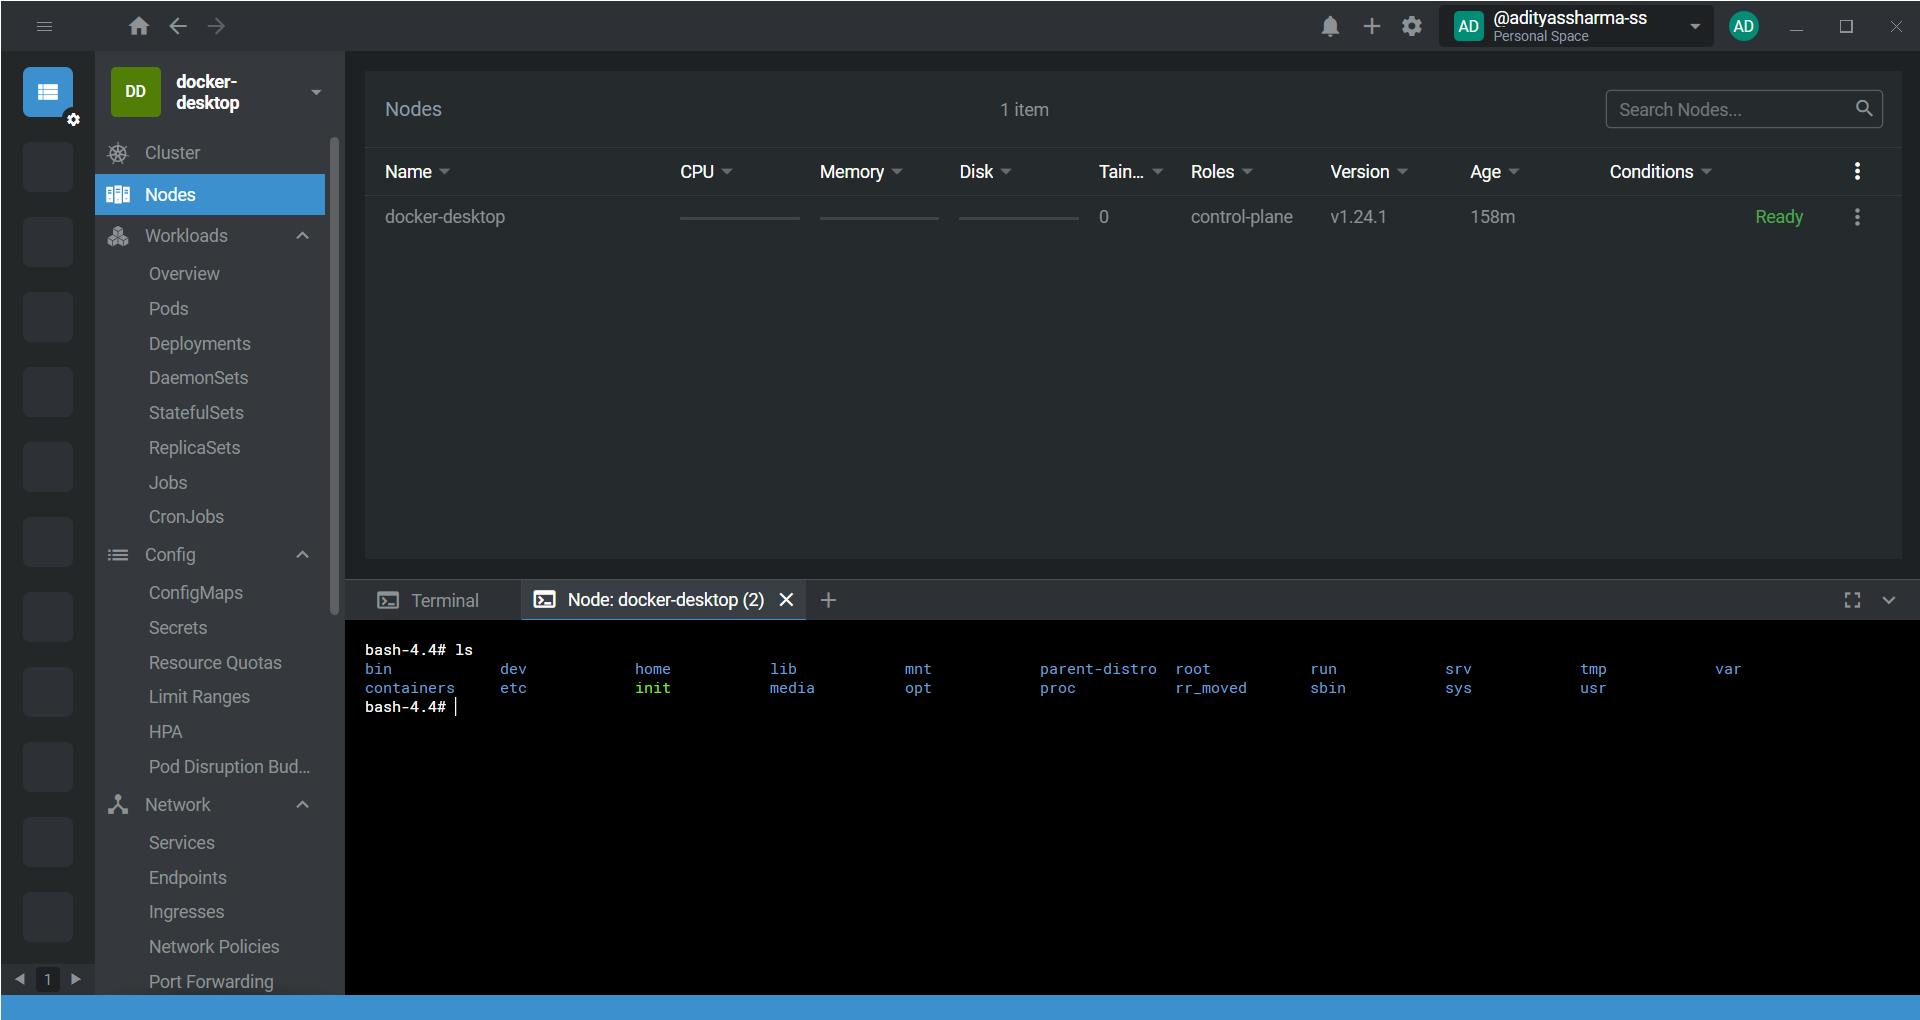Open ConfigMaps in the sidebar

tap(196, 593)
